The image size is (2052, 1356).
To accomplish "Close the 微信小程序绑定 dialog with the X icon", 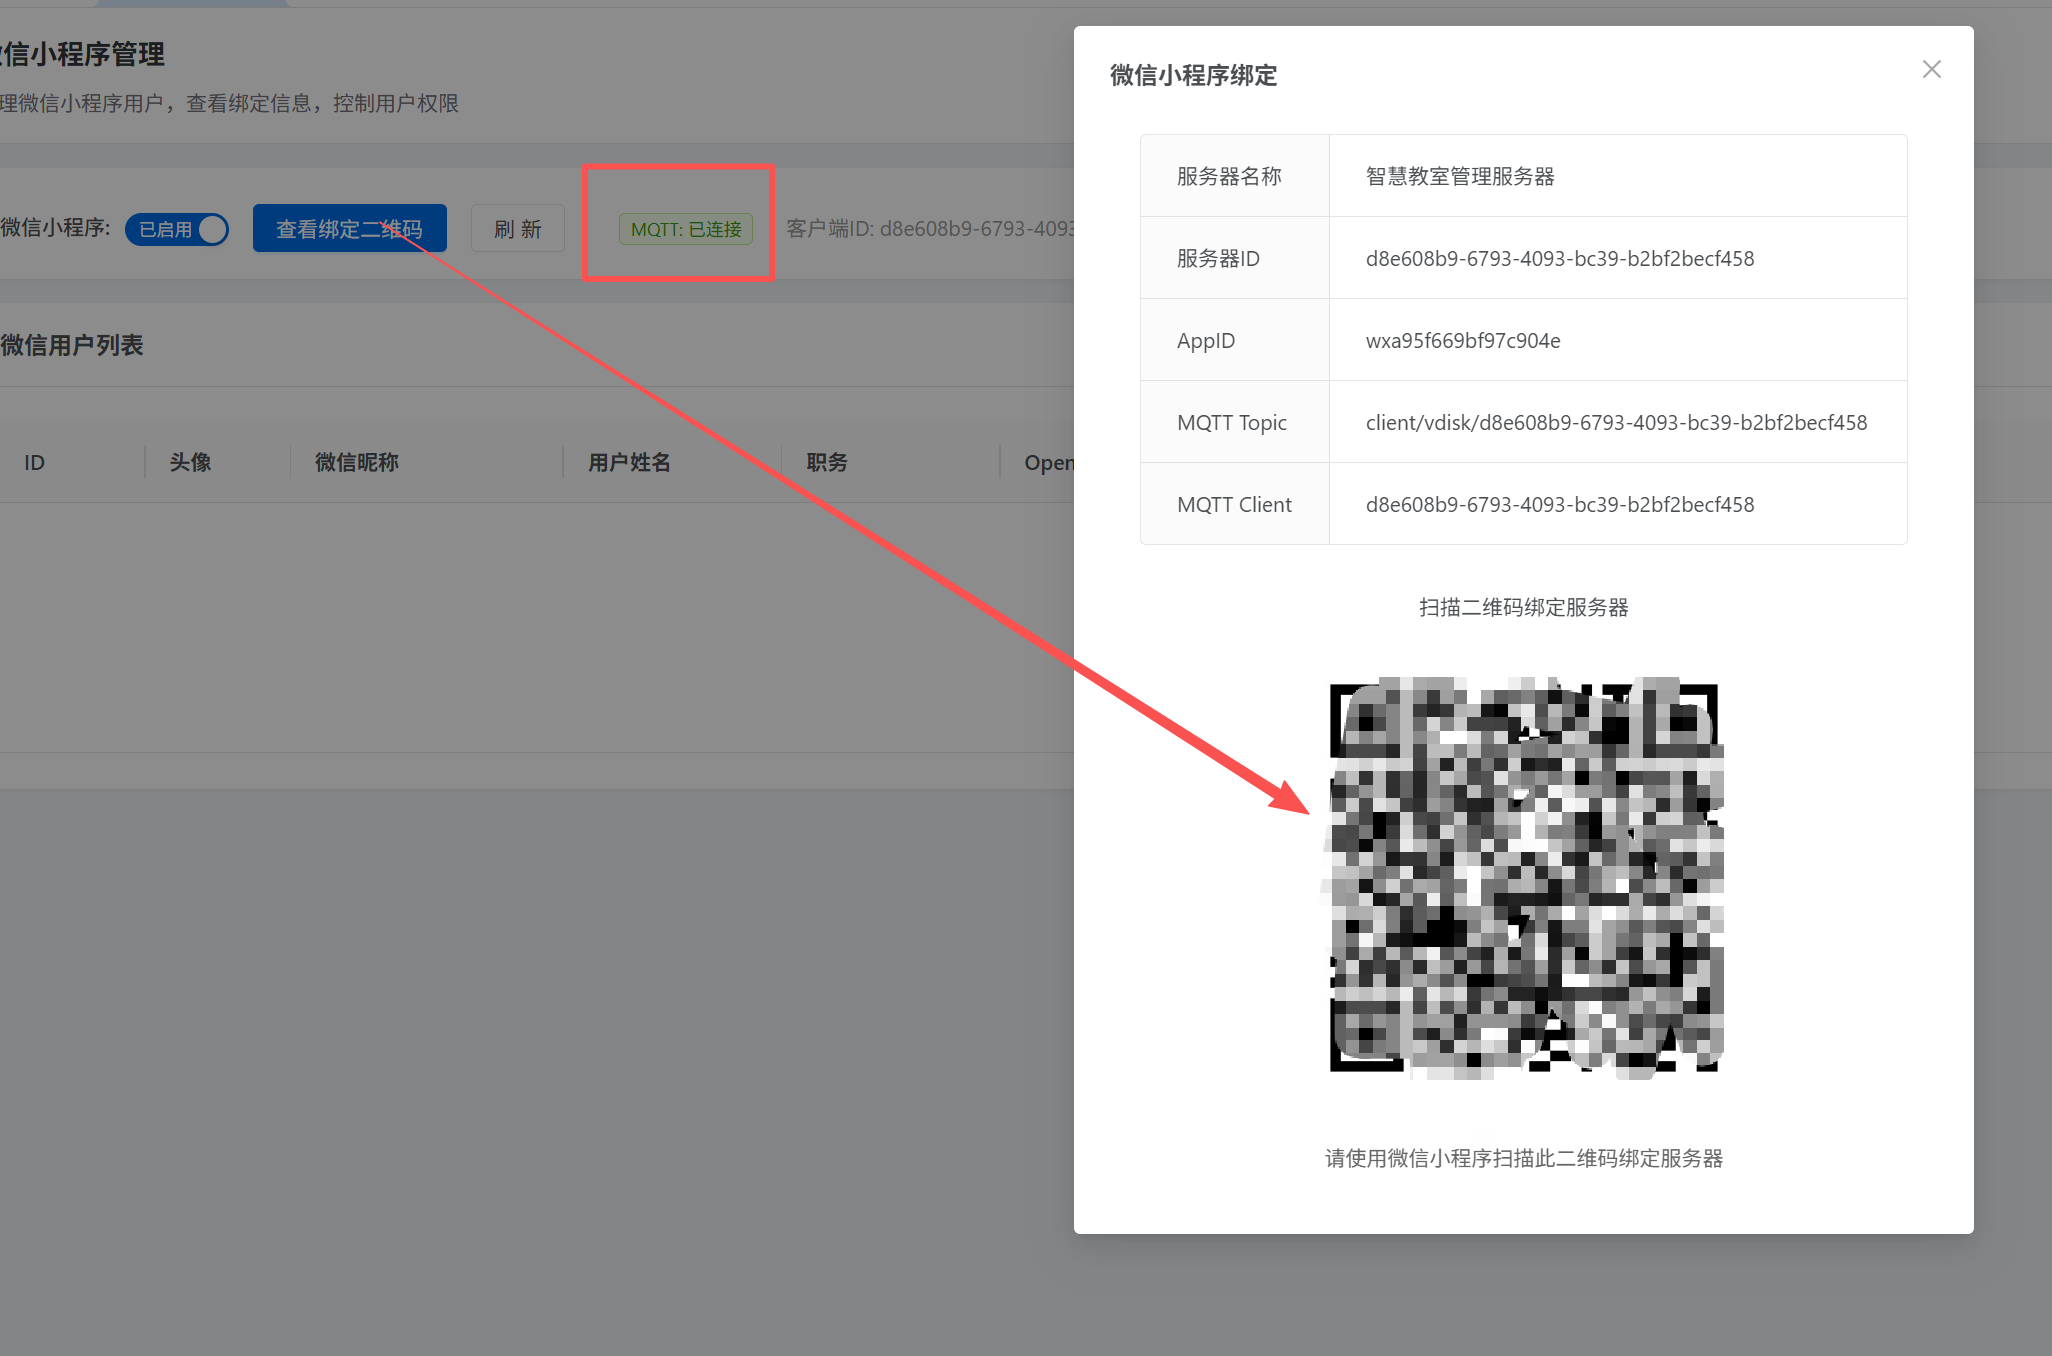I will (1931, 69).
